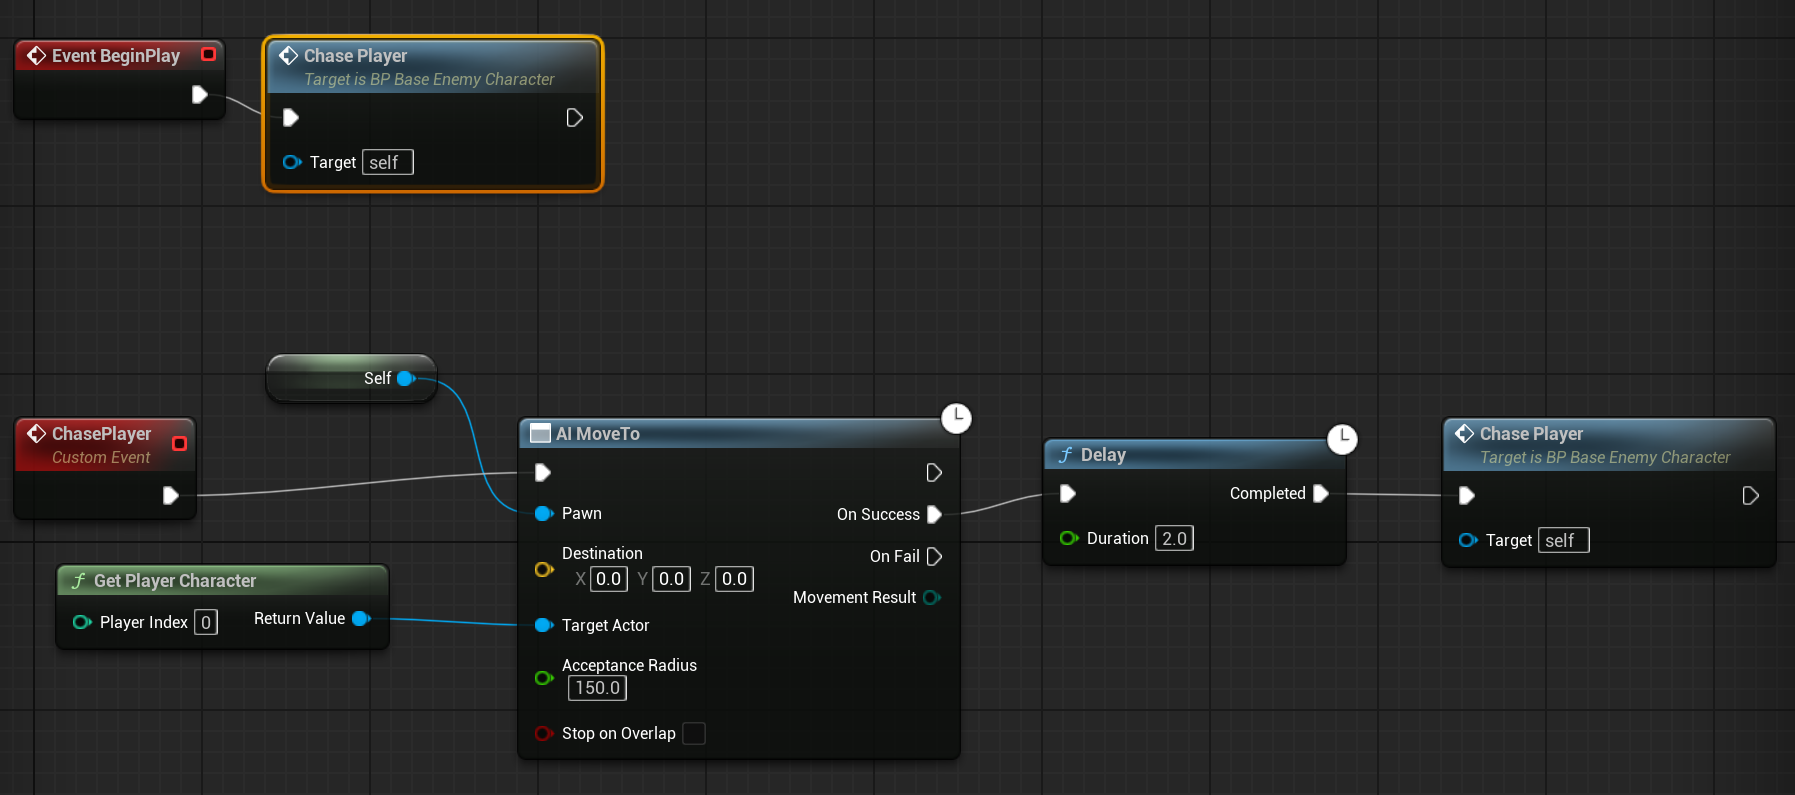Edit right Chase Player Target self field
Screen dimensions: 1795x795
(x=1563, y=540)
